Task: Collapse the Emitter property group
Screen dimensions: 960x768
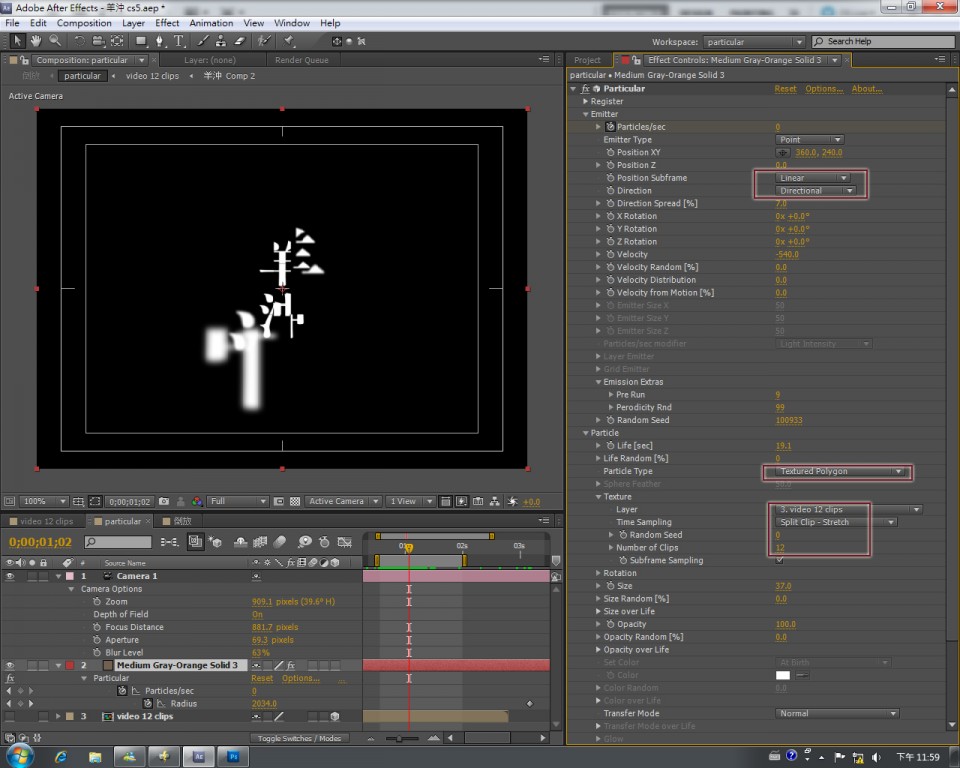Action: (586, 114)
